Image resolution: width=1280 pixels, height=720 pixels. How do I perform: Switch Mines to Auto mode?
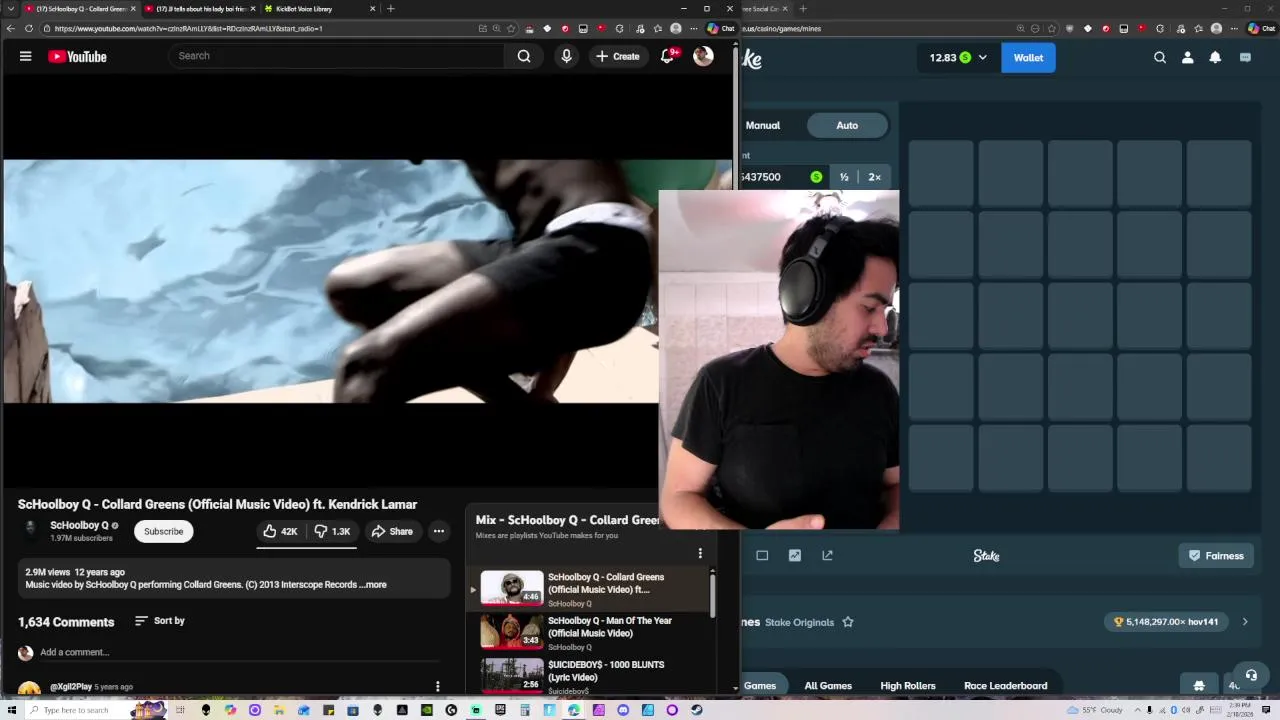click(847, 125)
